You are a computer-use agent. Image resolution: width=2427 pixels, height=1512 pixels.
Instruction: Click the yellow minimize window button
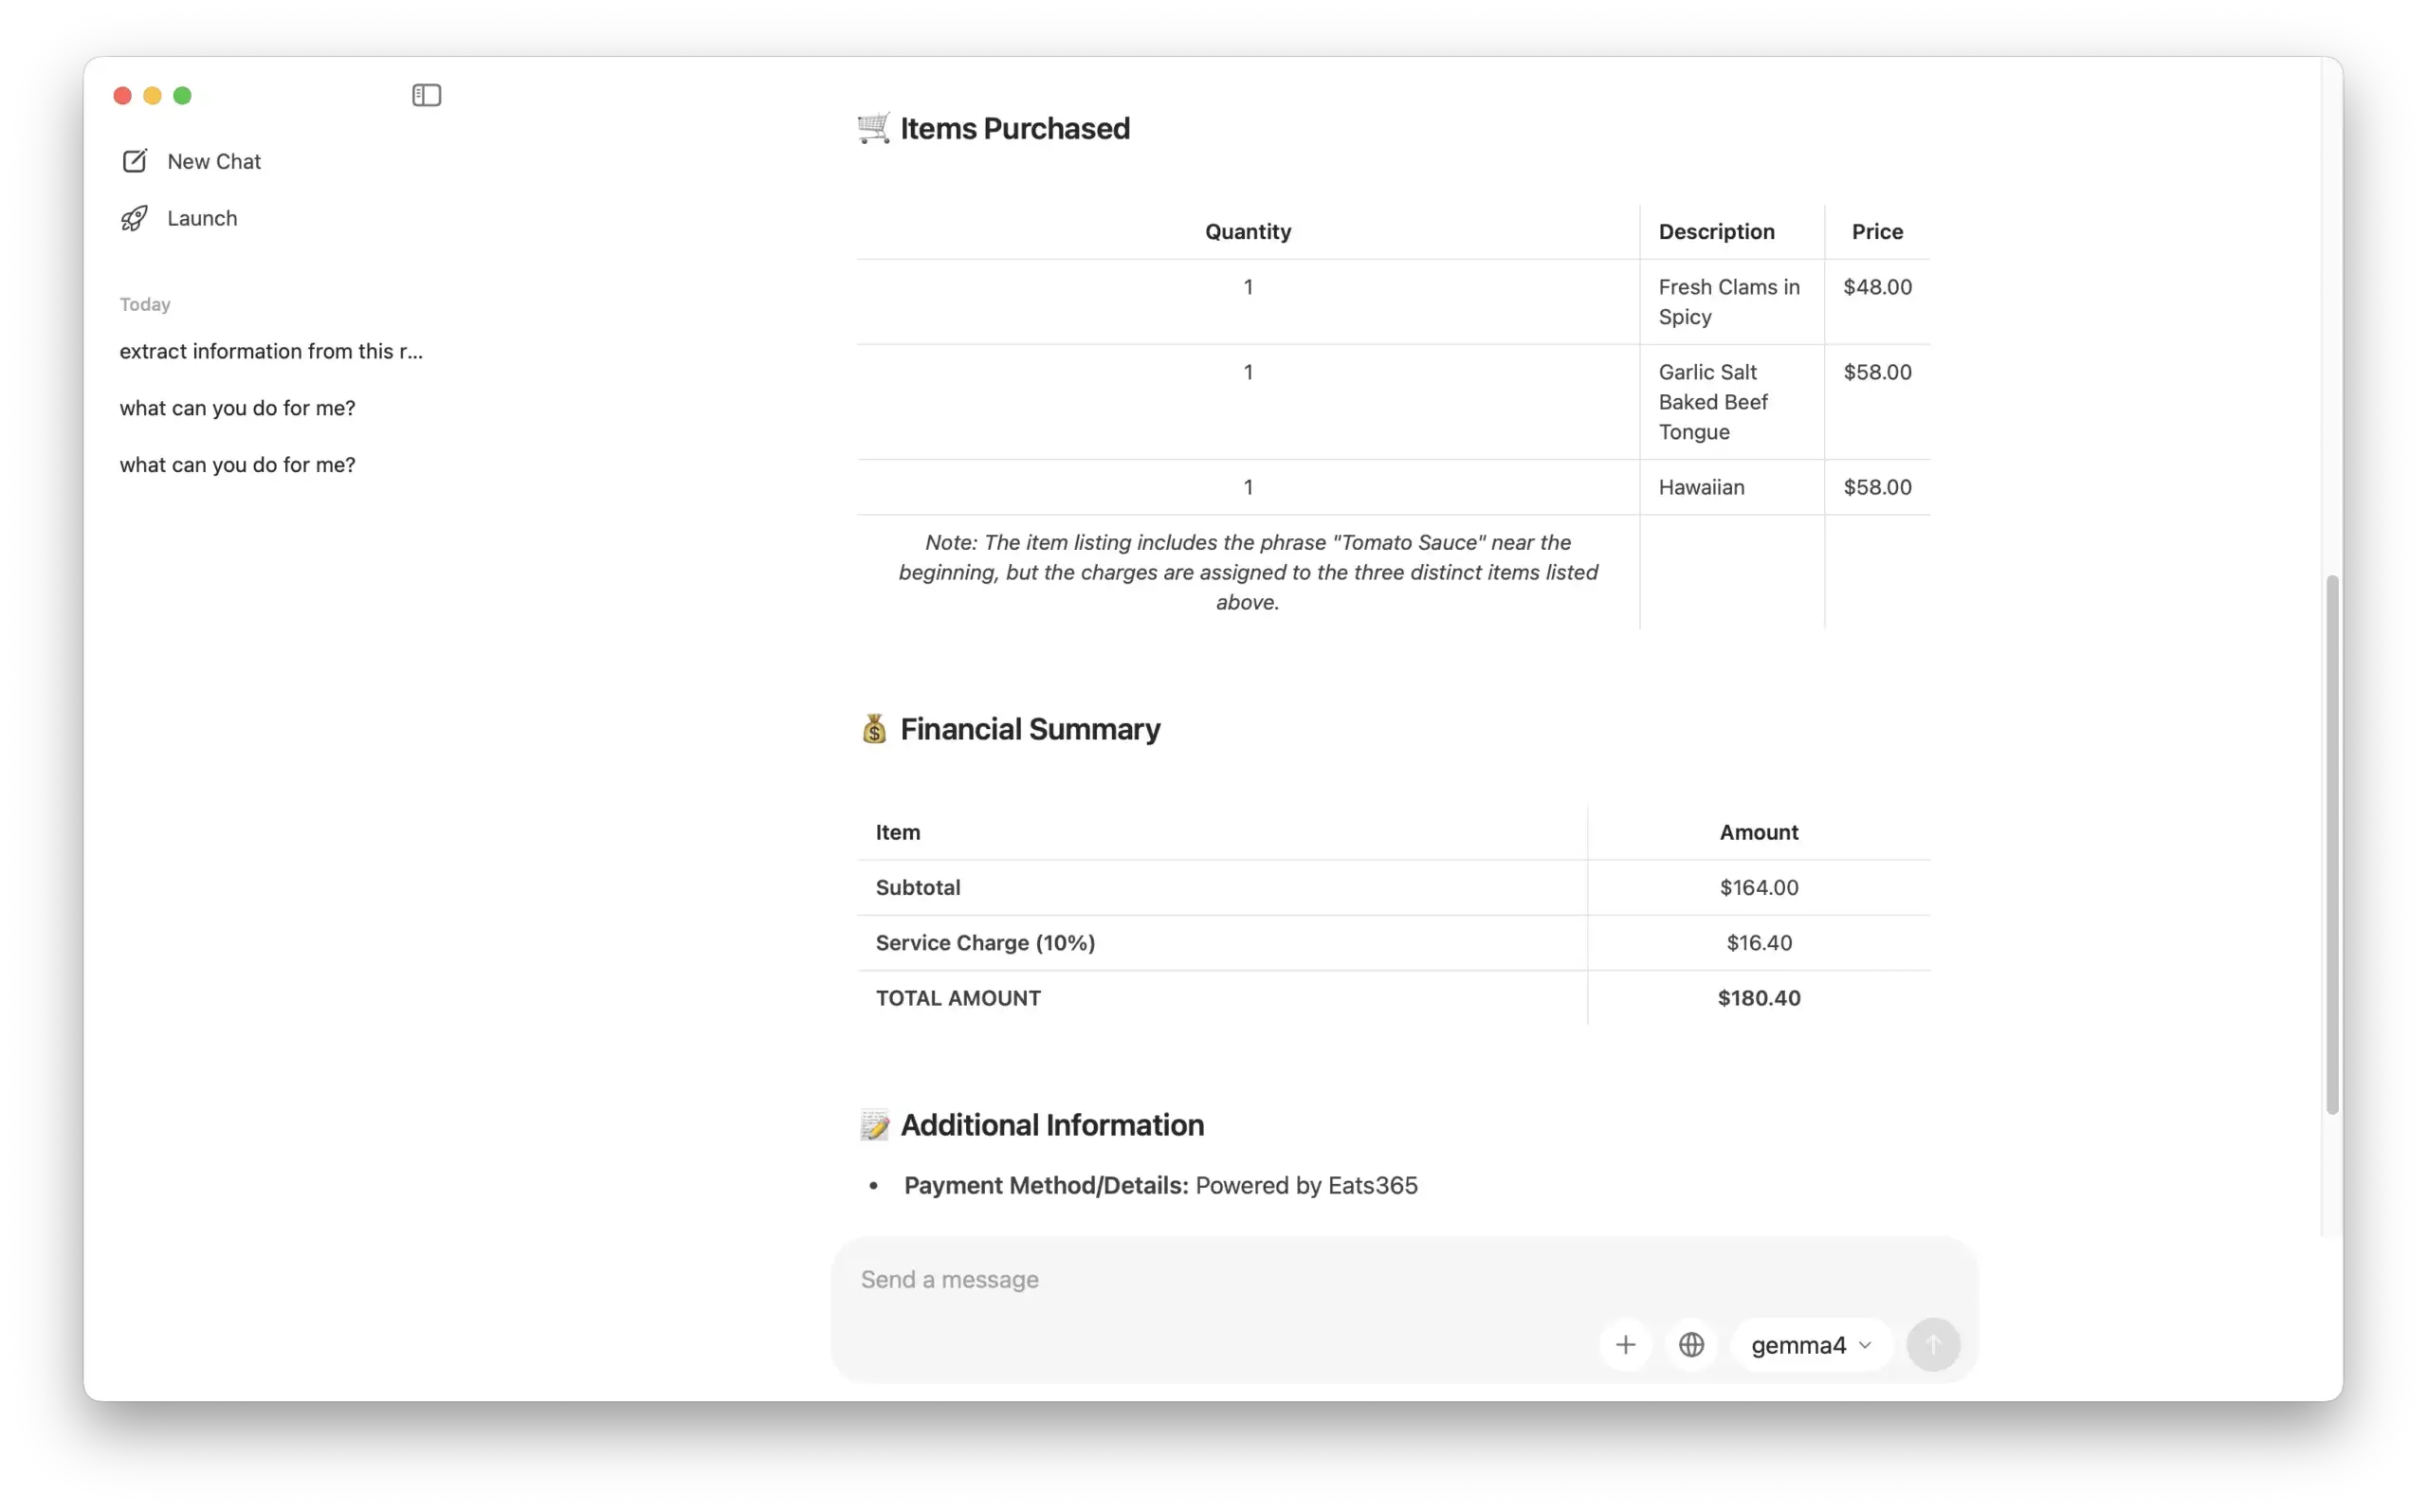[152, 95]
